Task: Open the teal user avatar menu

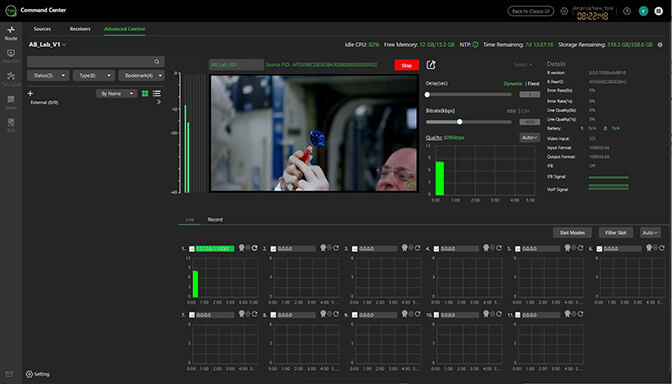Action: [x=643, y=11]
